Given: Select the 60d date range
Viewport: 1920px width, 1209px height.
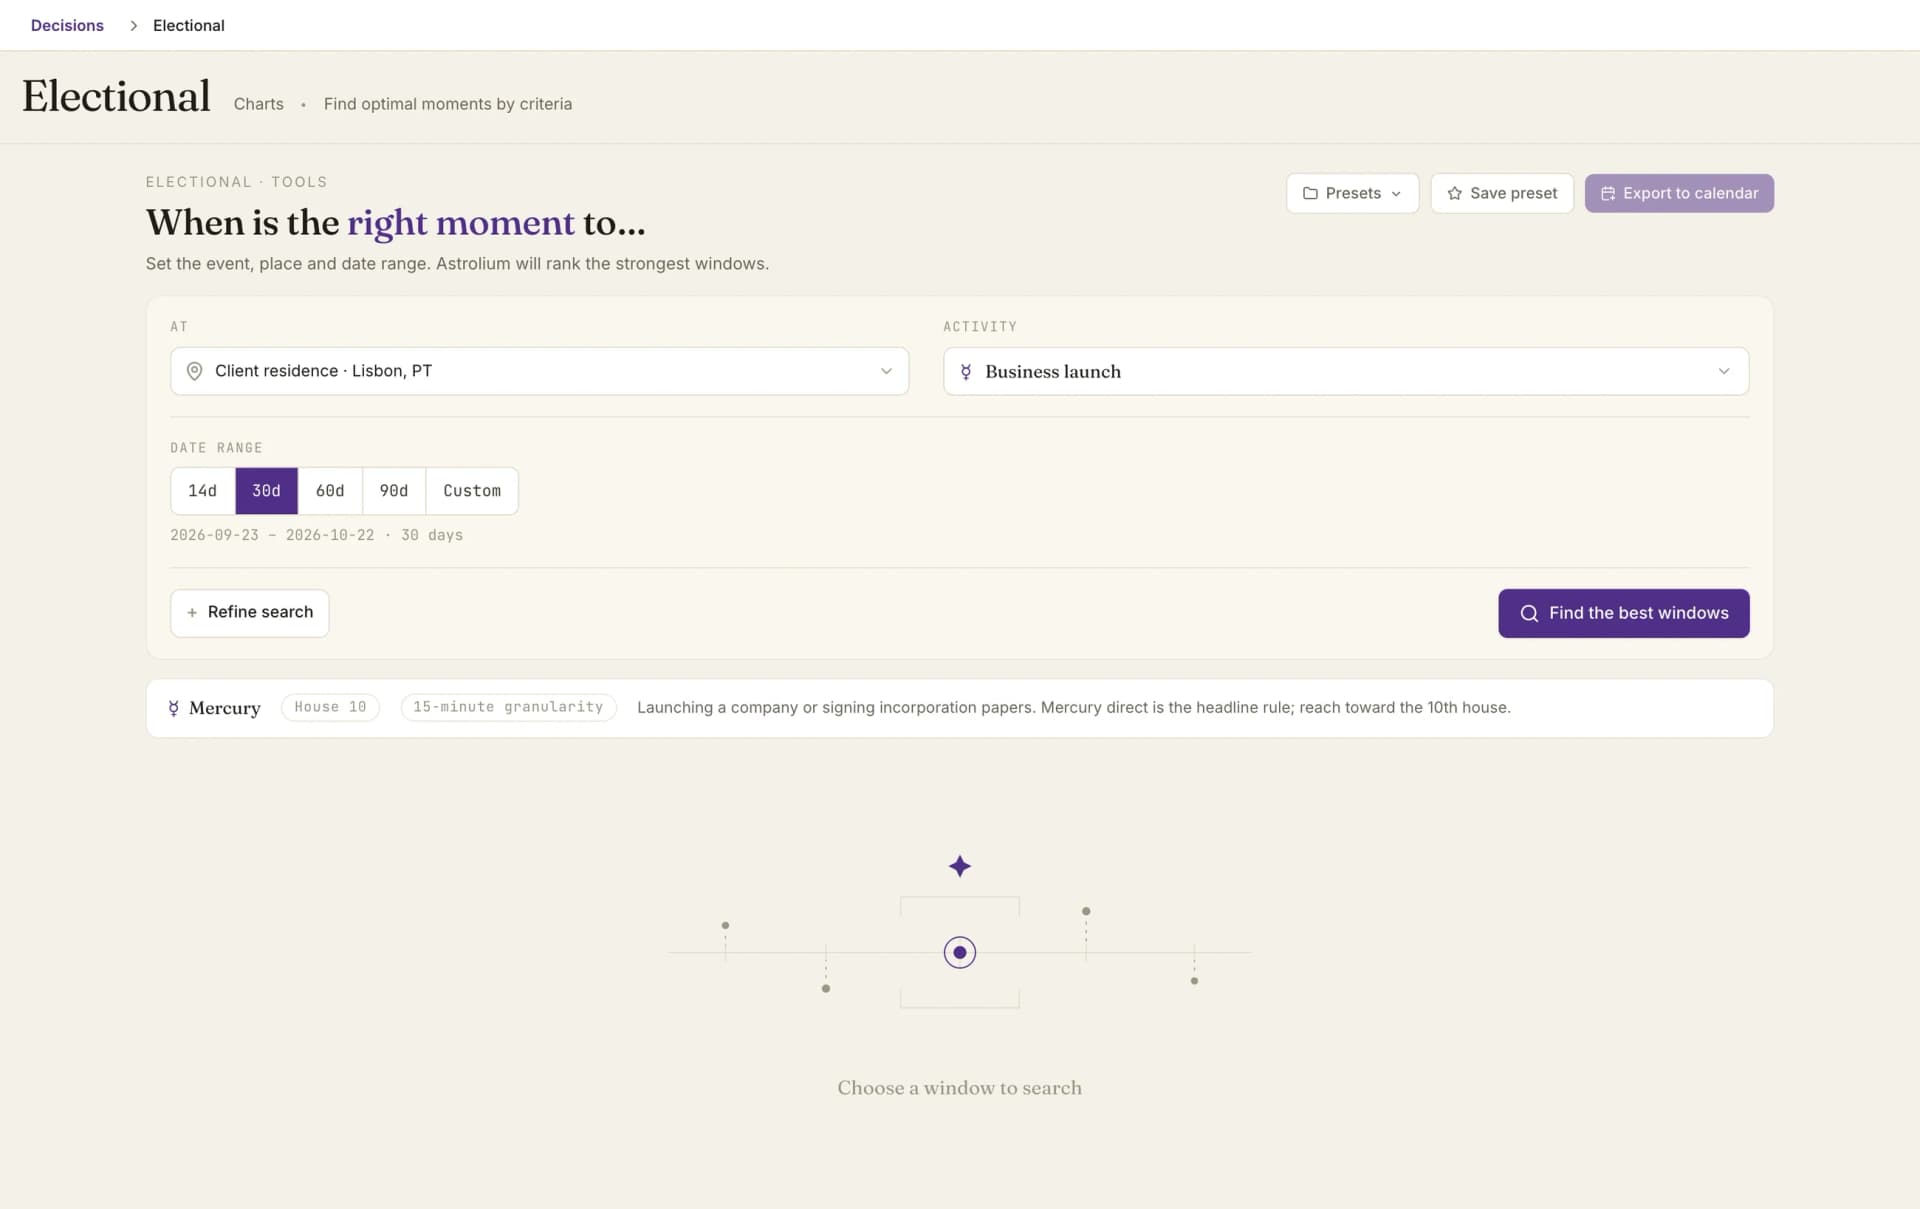Looking at the screenshot, I should coord(330,491).
